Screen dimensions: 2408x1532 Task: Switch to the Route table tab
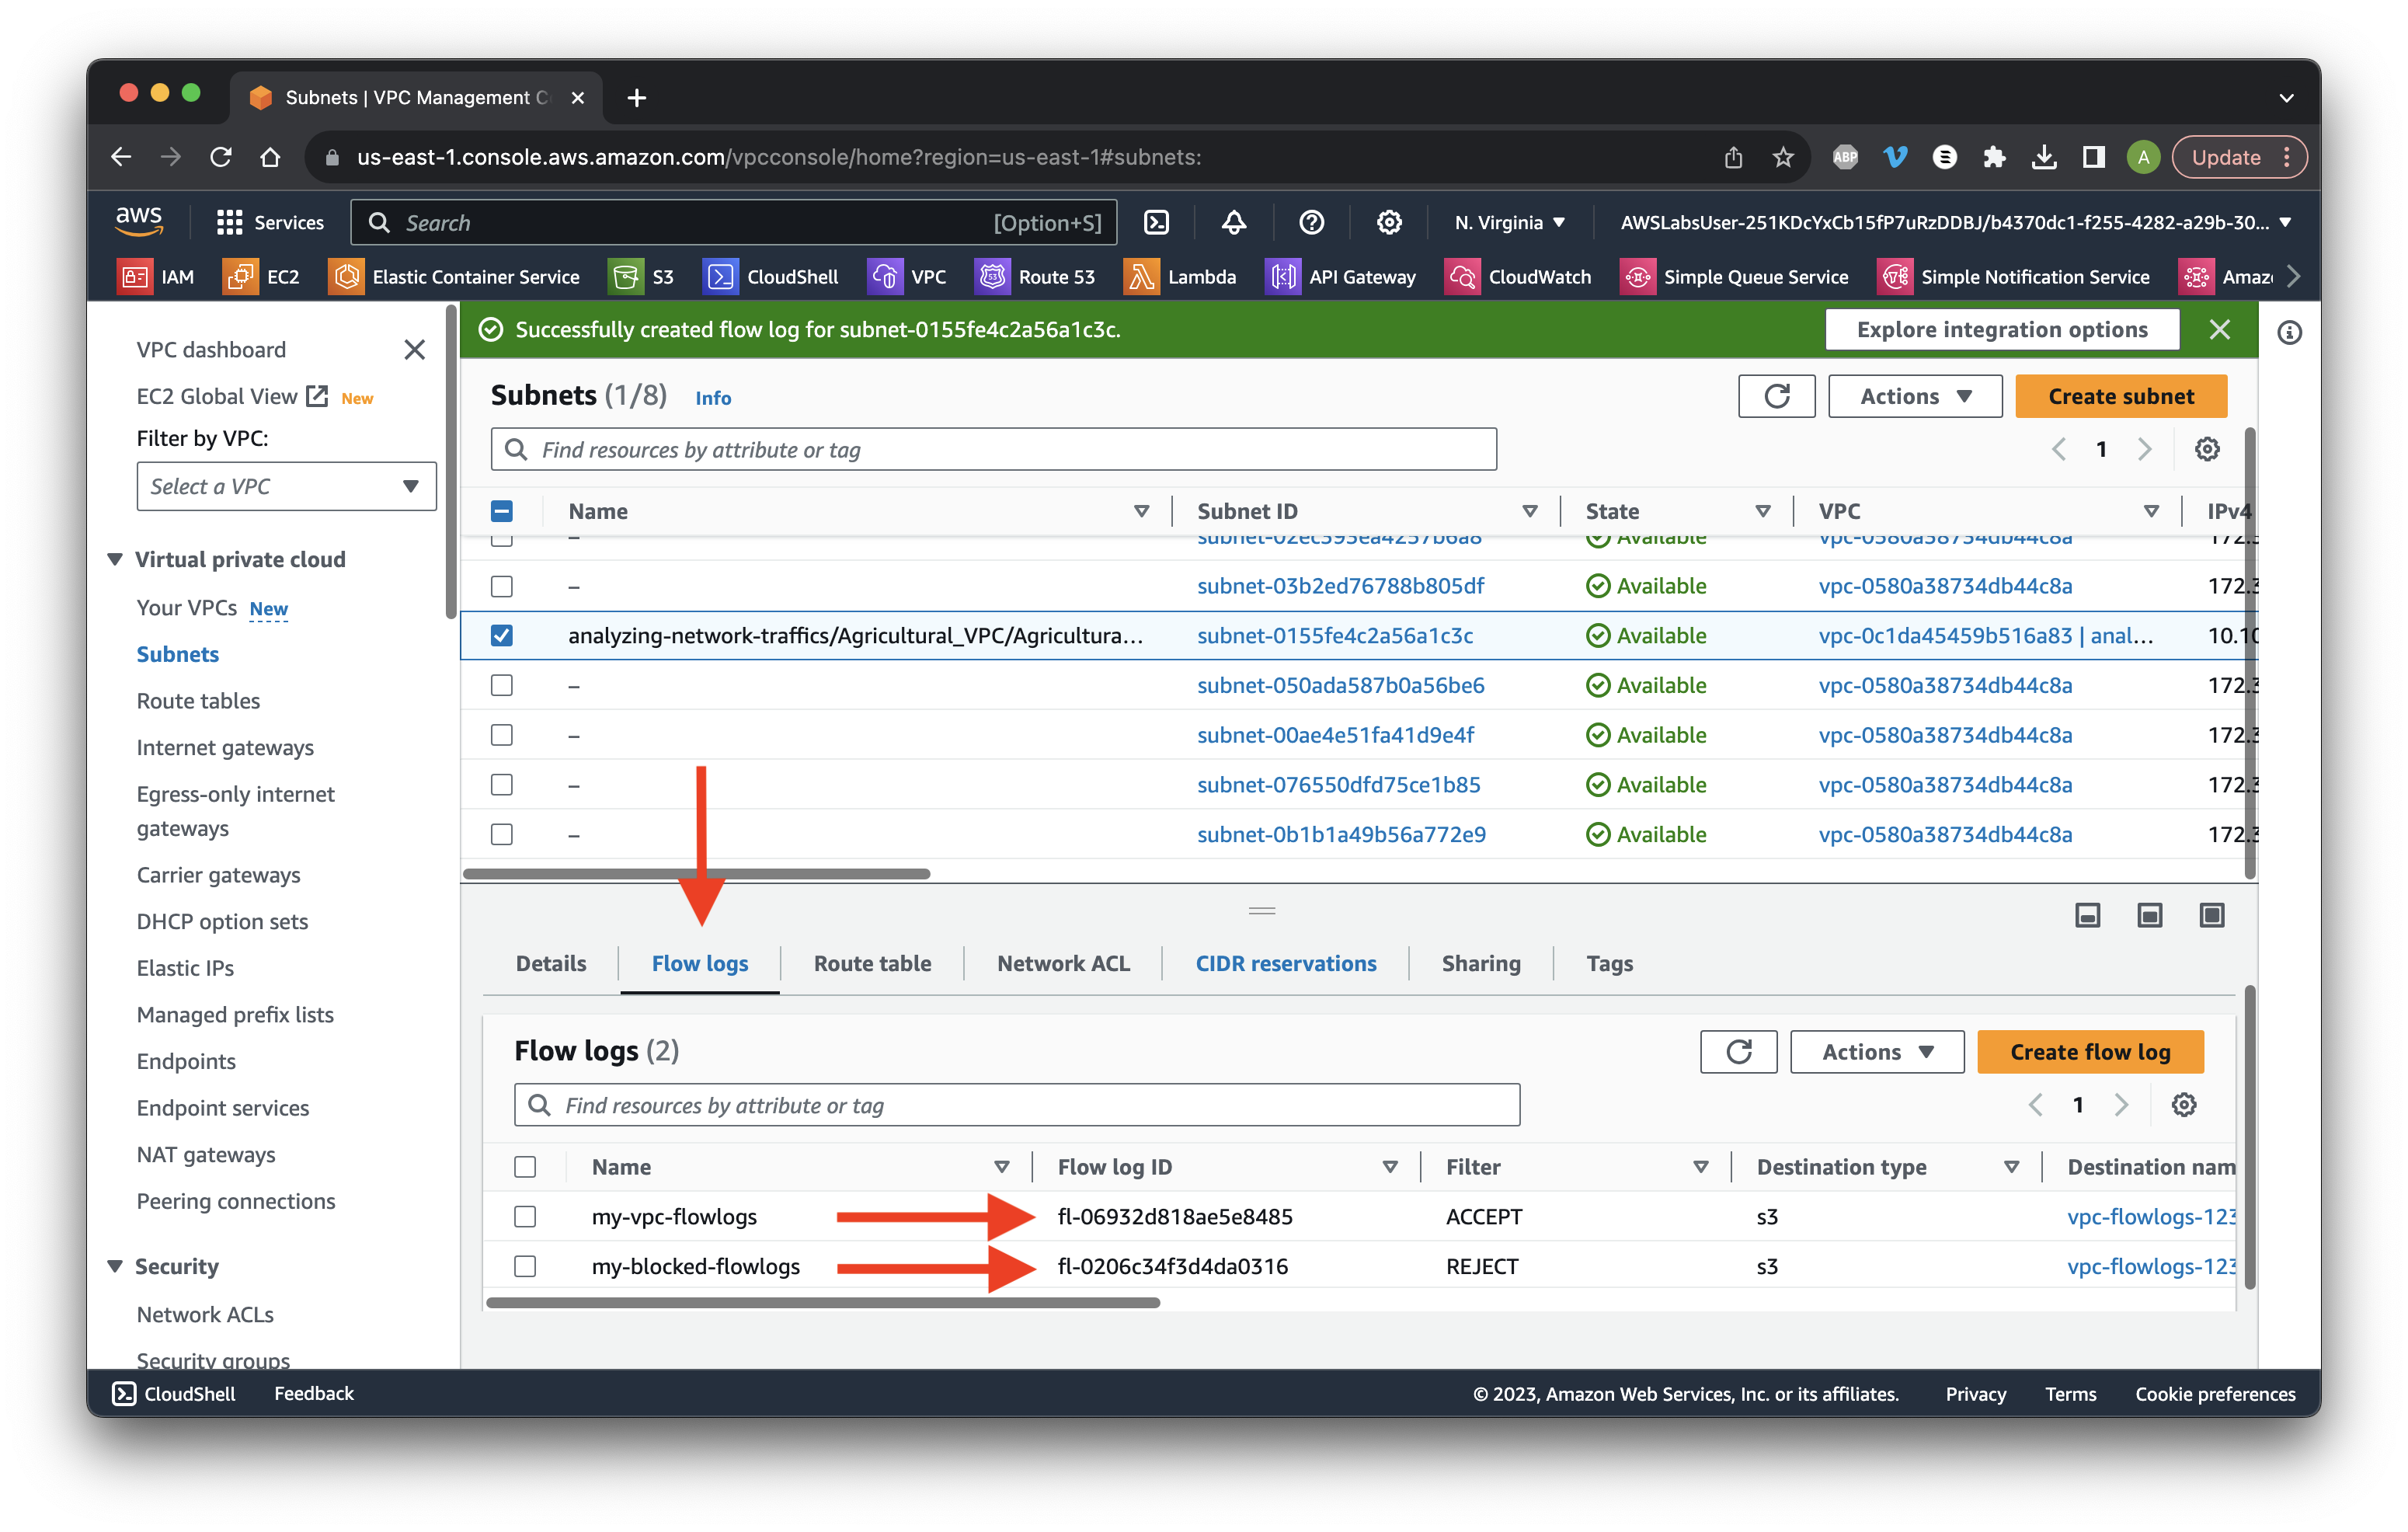click(872, 963)
